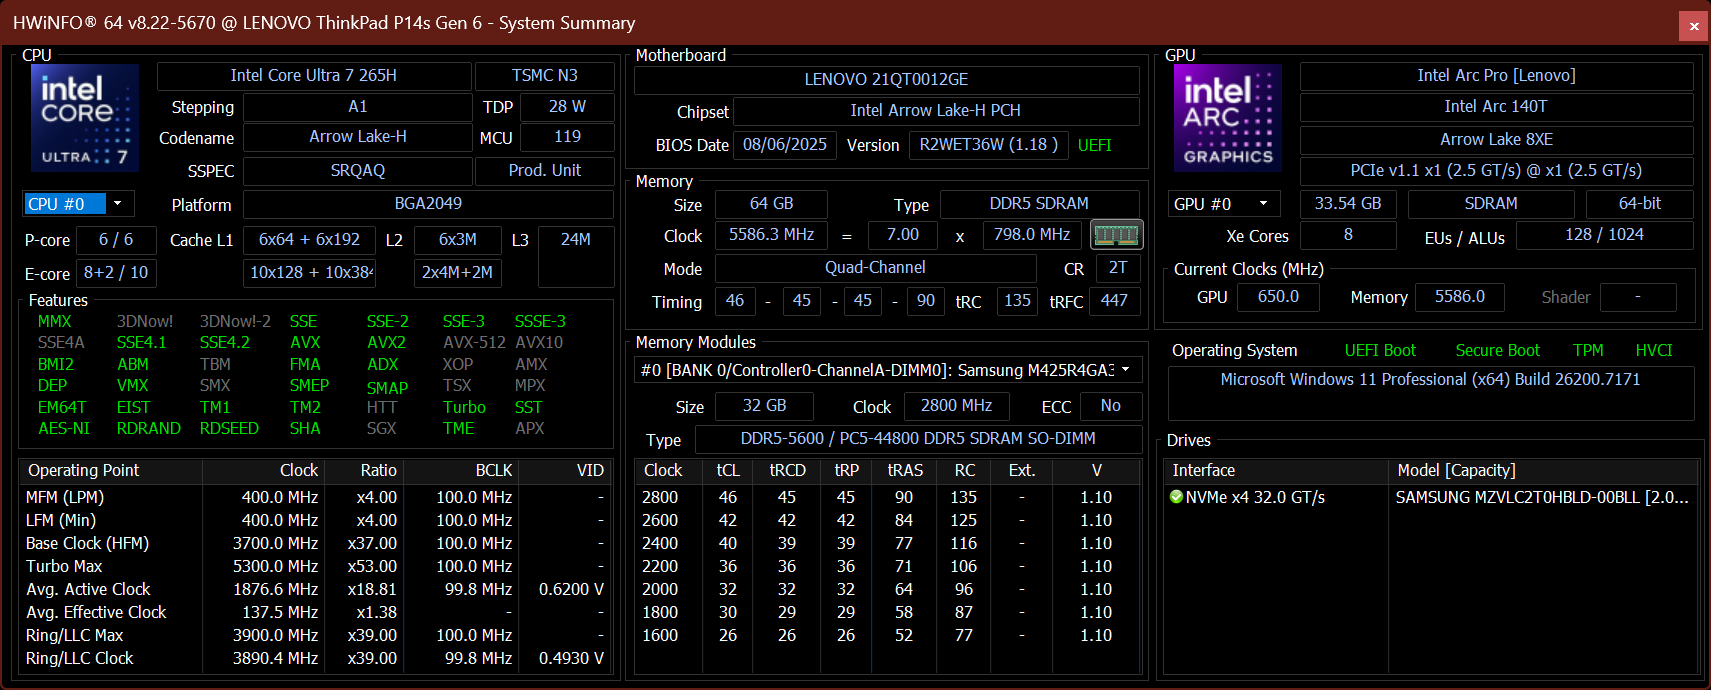Click the Ratio column header
Viewport: 1711px width, 690px height.
click(378, 470)
